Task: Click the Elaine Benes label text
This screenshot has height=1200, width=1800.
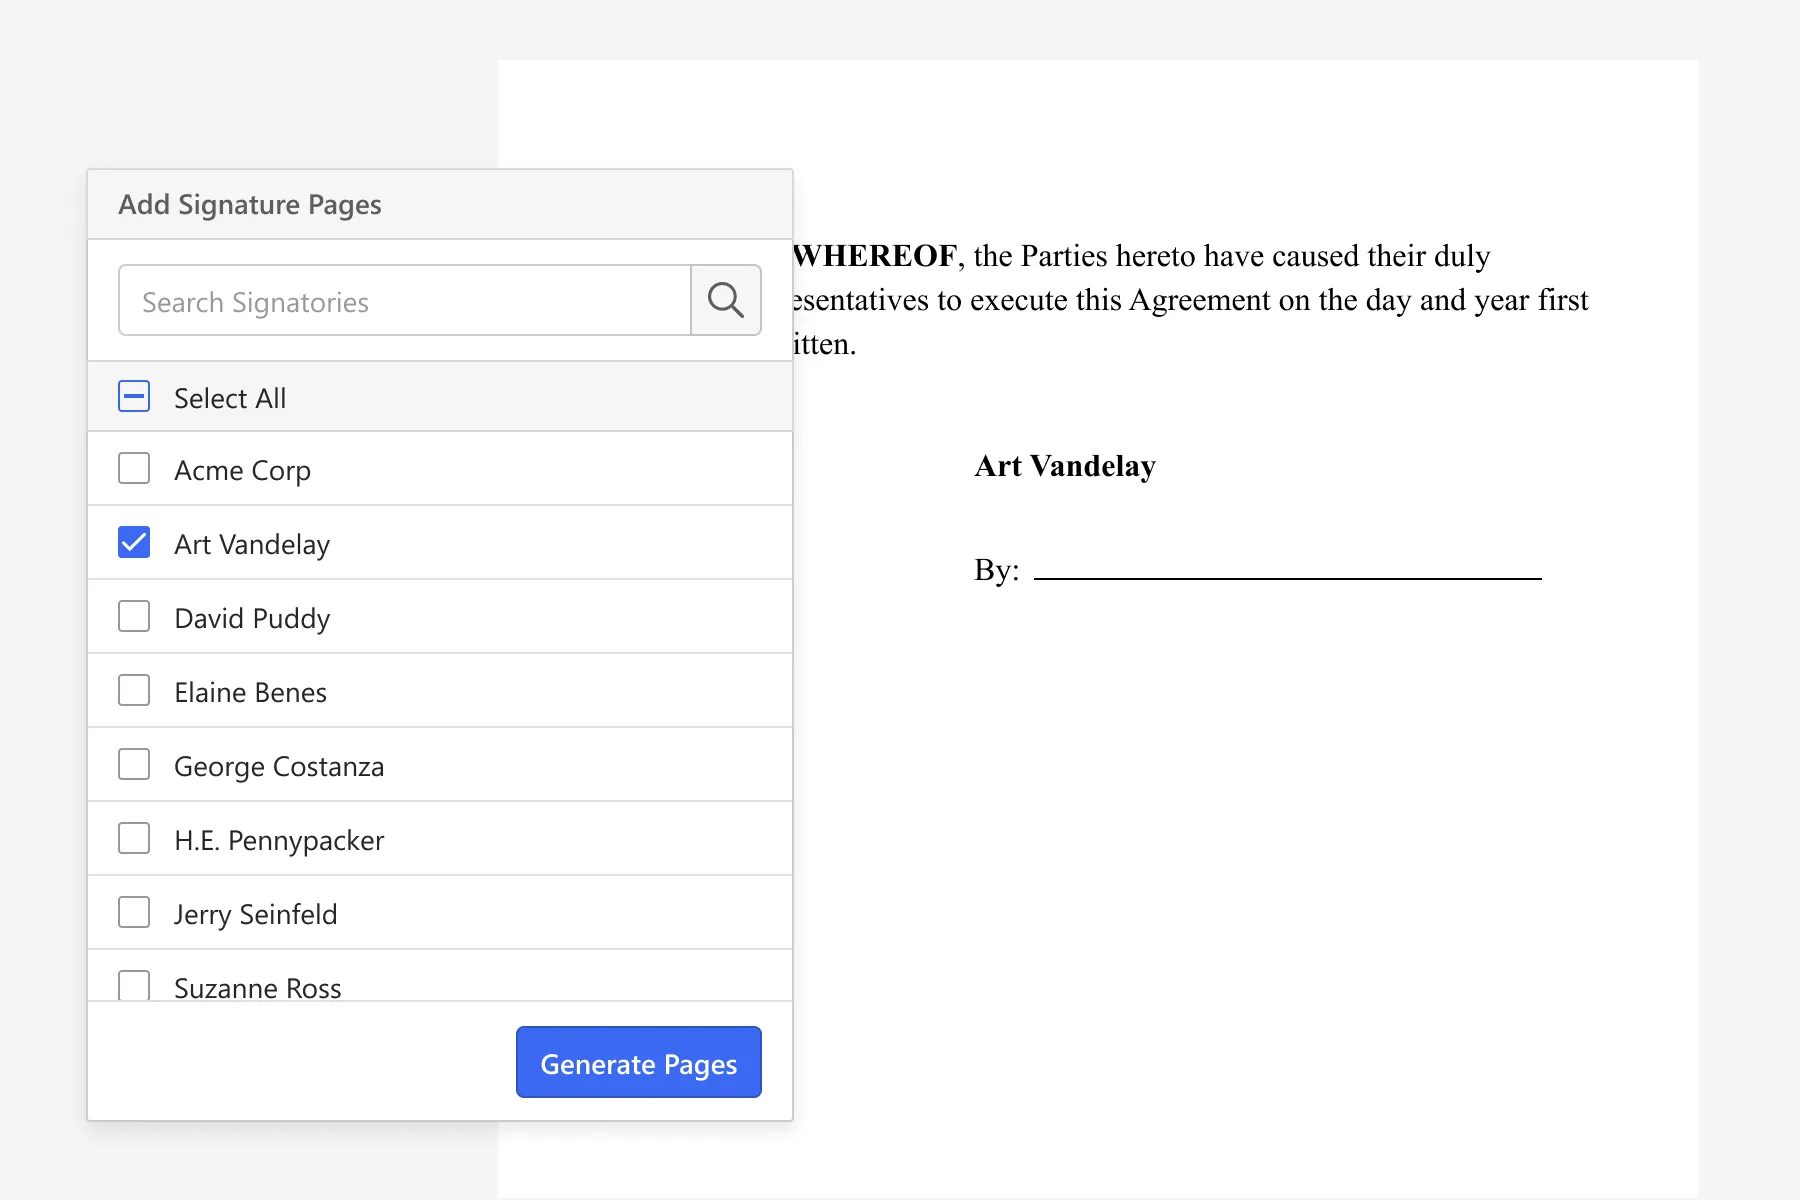Action: click(x=250, y=692)
